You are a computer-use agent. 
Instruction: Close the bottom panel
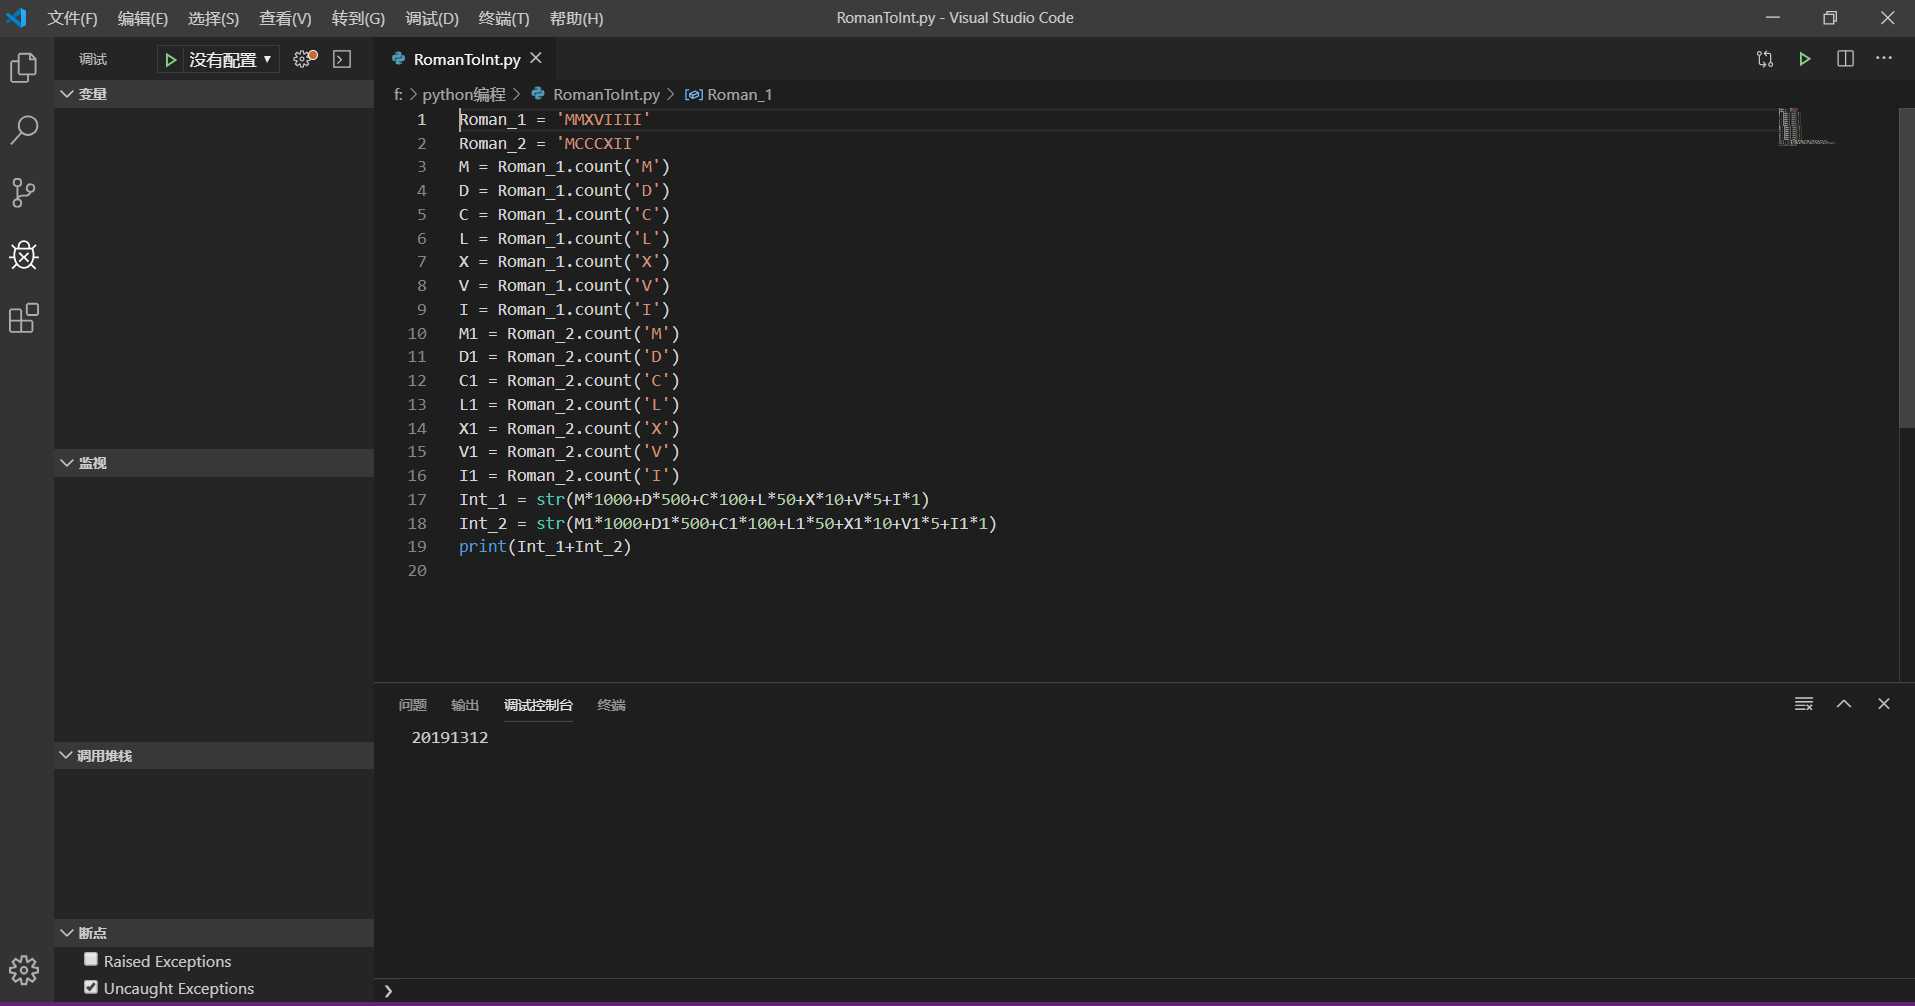pyautogui.click(x=1884, y=704)
